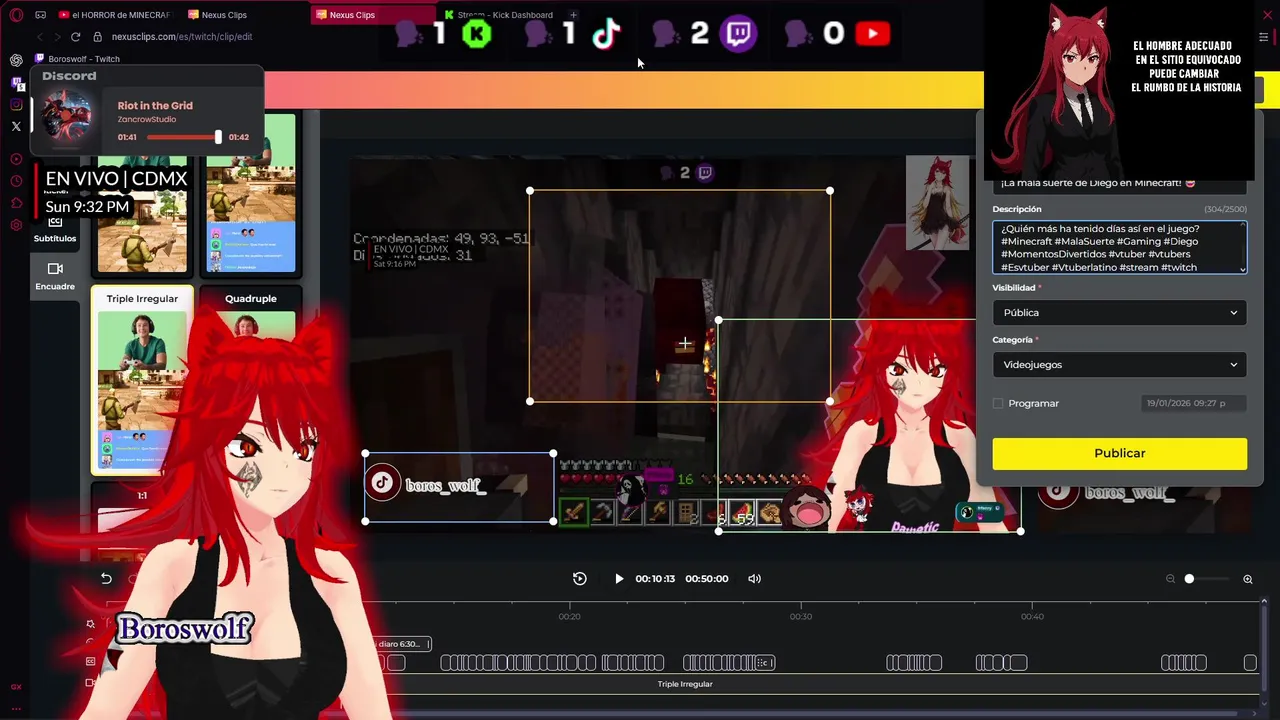The width and height of the screenshot is (1280, 720).
Task: Open the sidebar three-dots setup
Action: pos(16,707)
